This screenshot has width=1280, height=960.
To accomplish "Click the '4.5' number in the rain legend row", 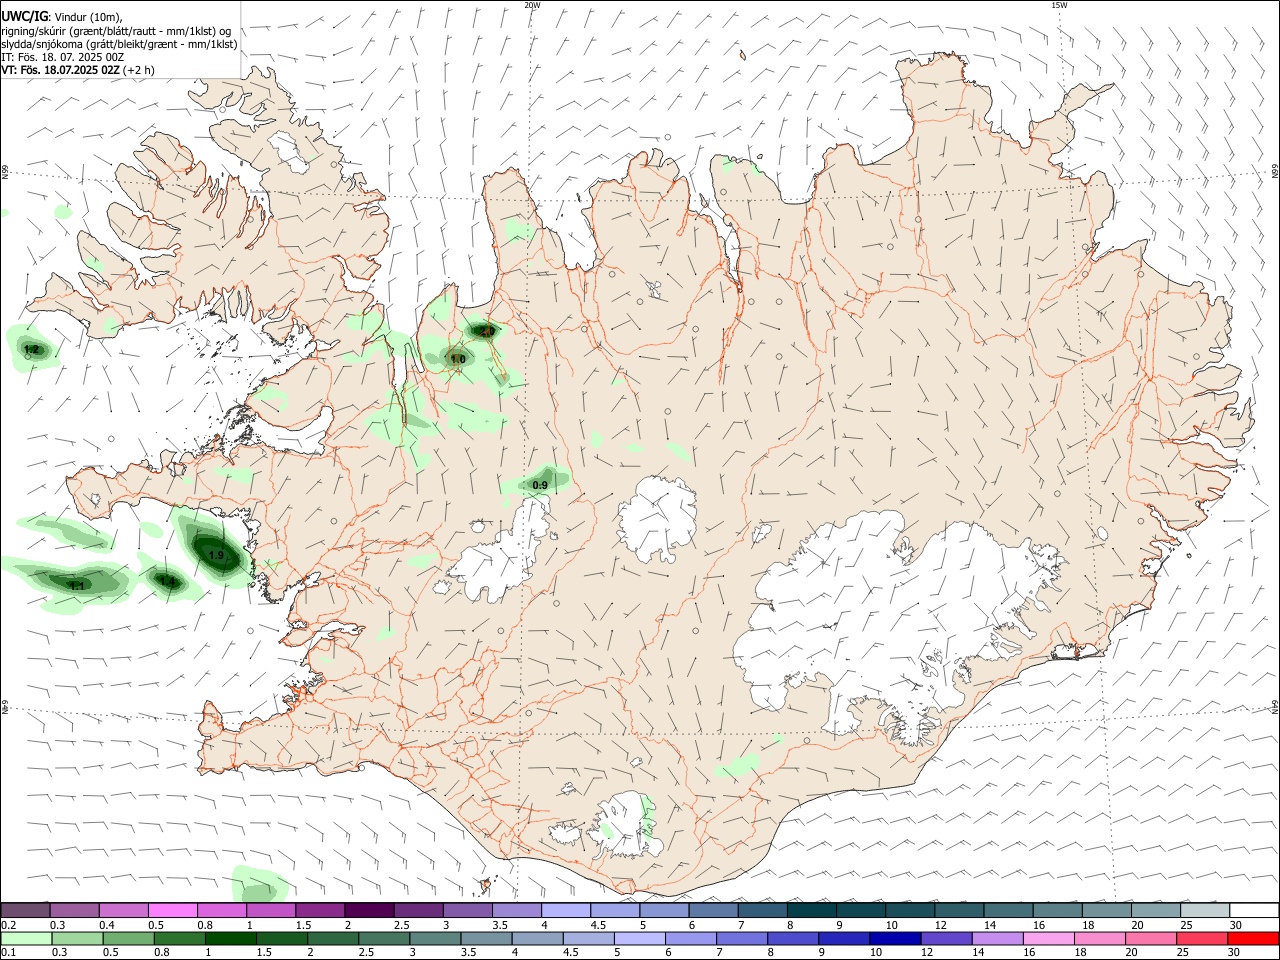I will [x=572, y=952].
